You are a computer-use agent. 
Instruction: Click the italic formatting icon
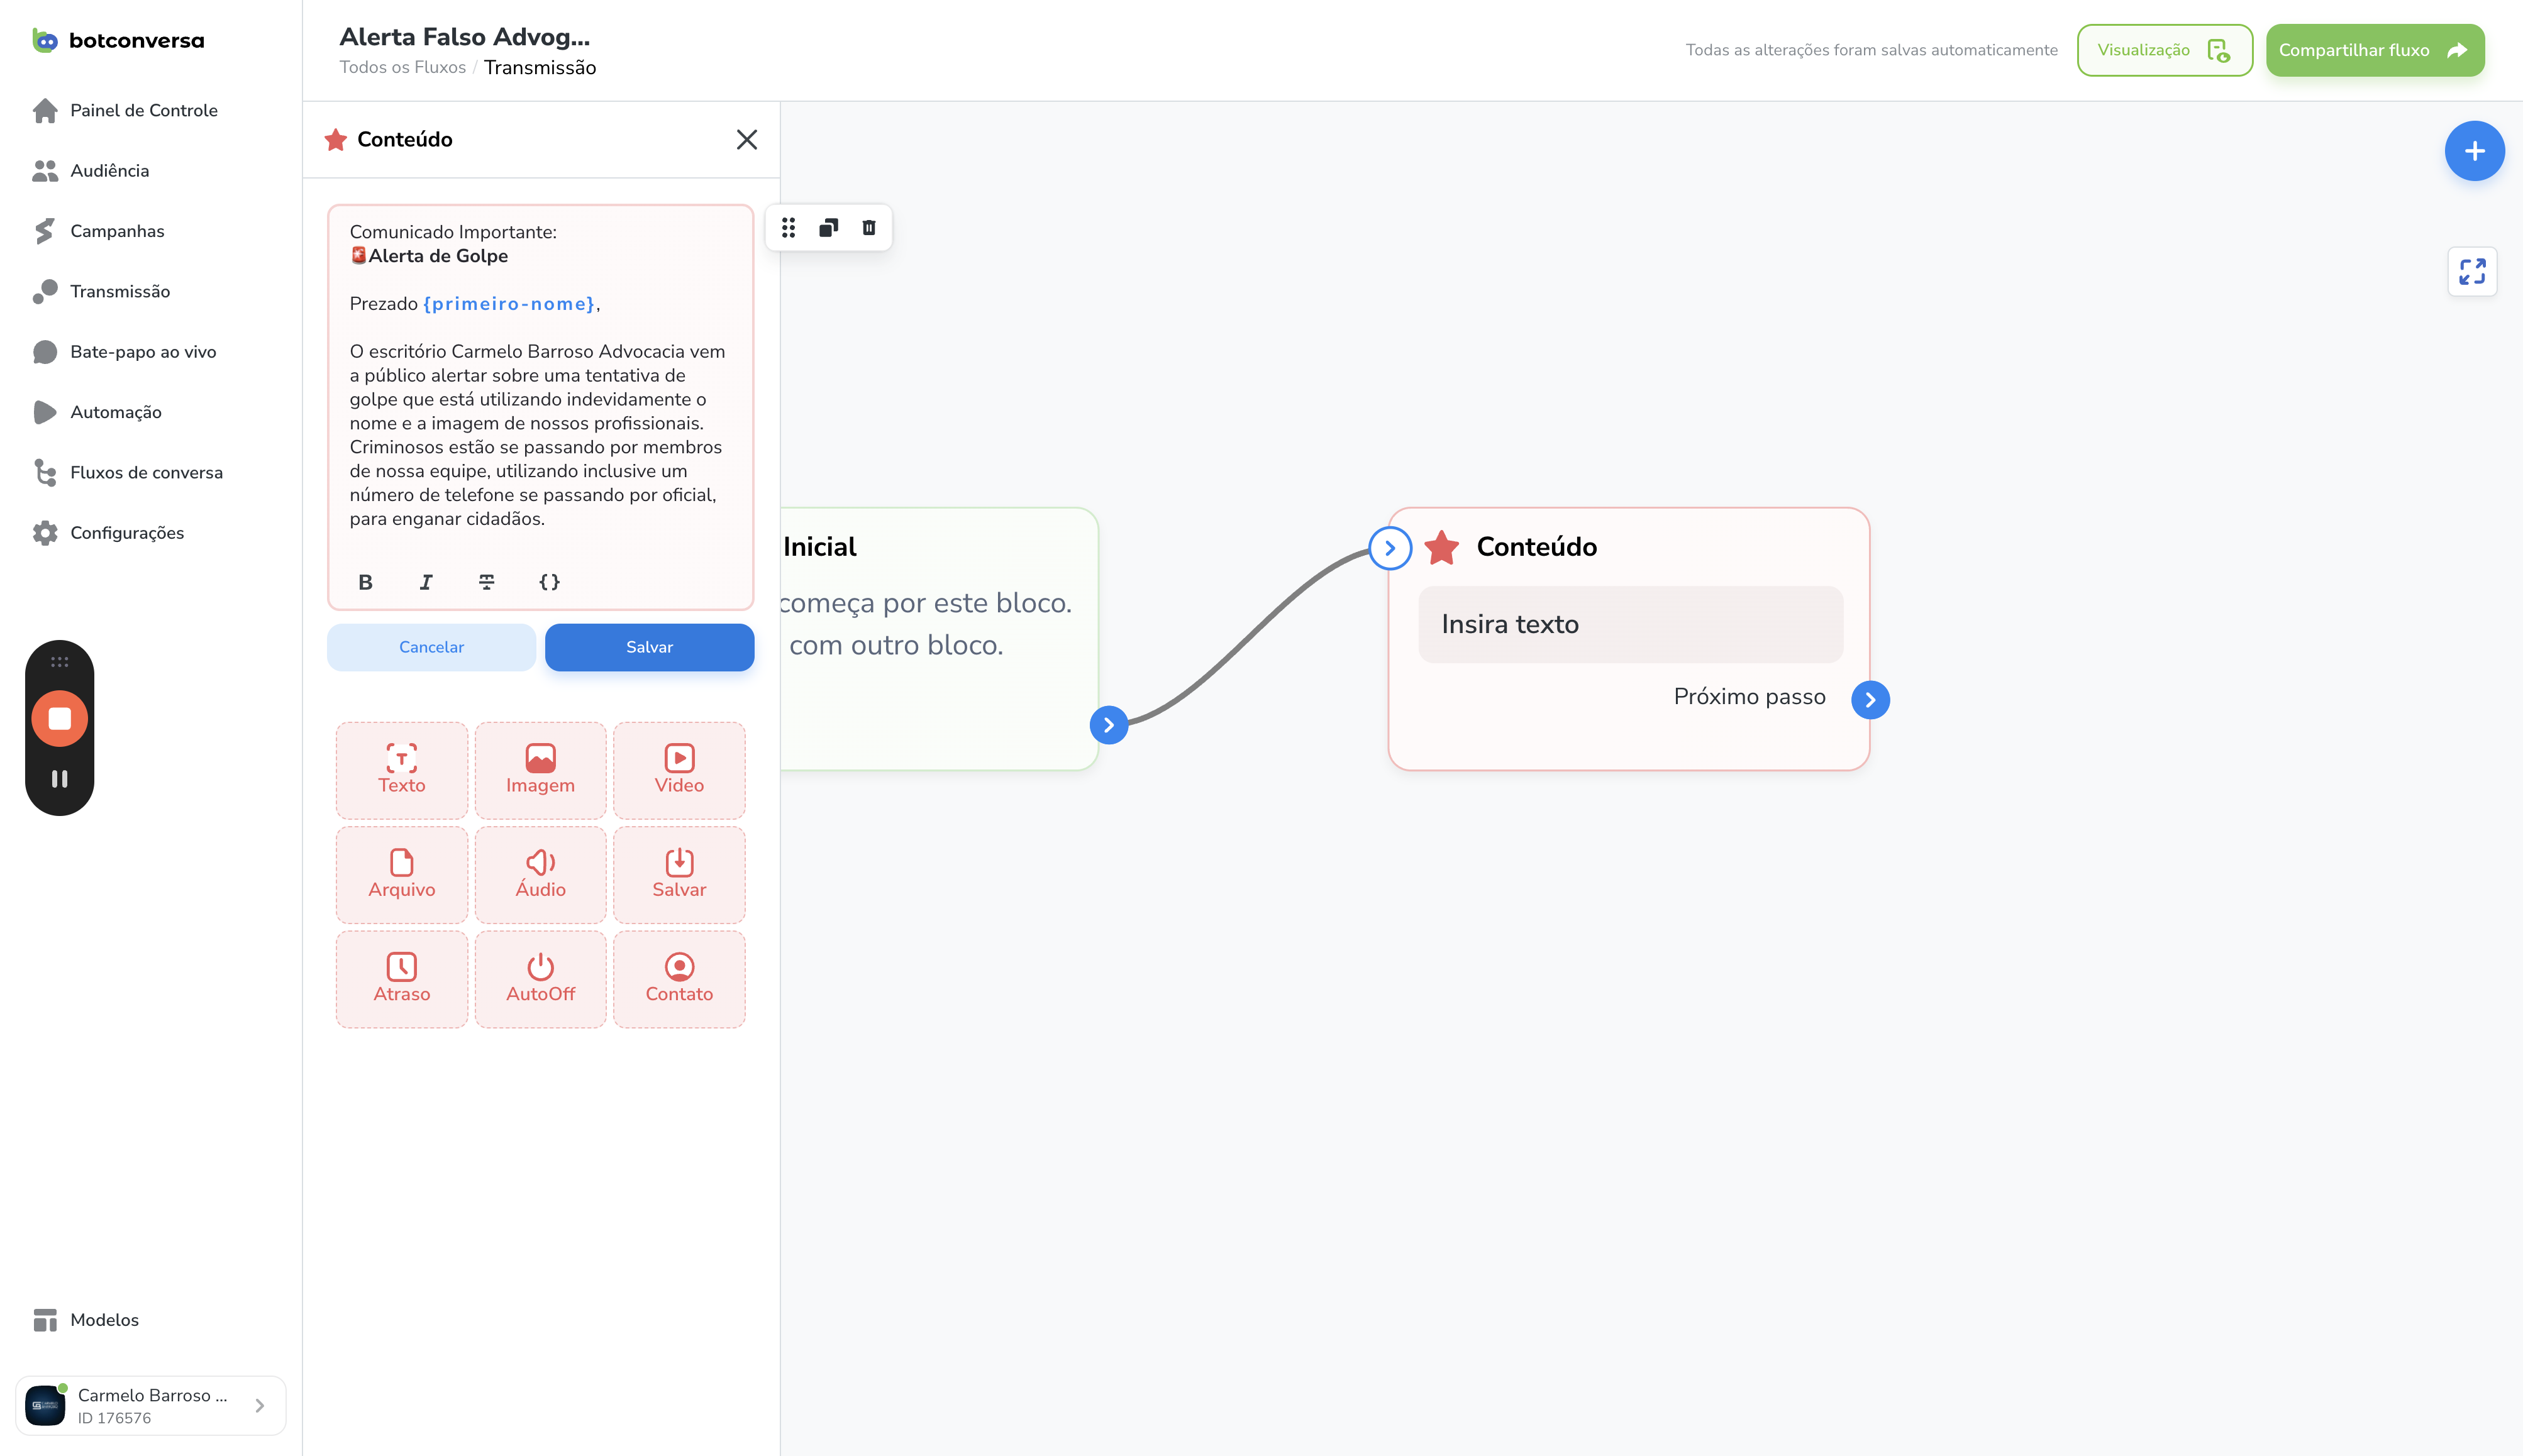(426, 582)
